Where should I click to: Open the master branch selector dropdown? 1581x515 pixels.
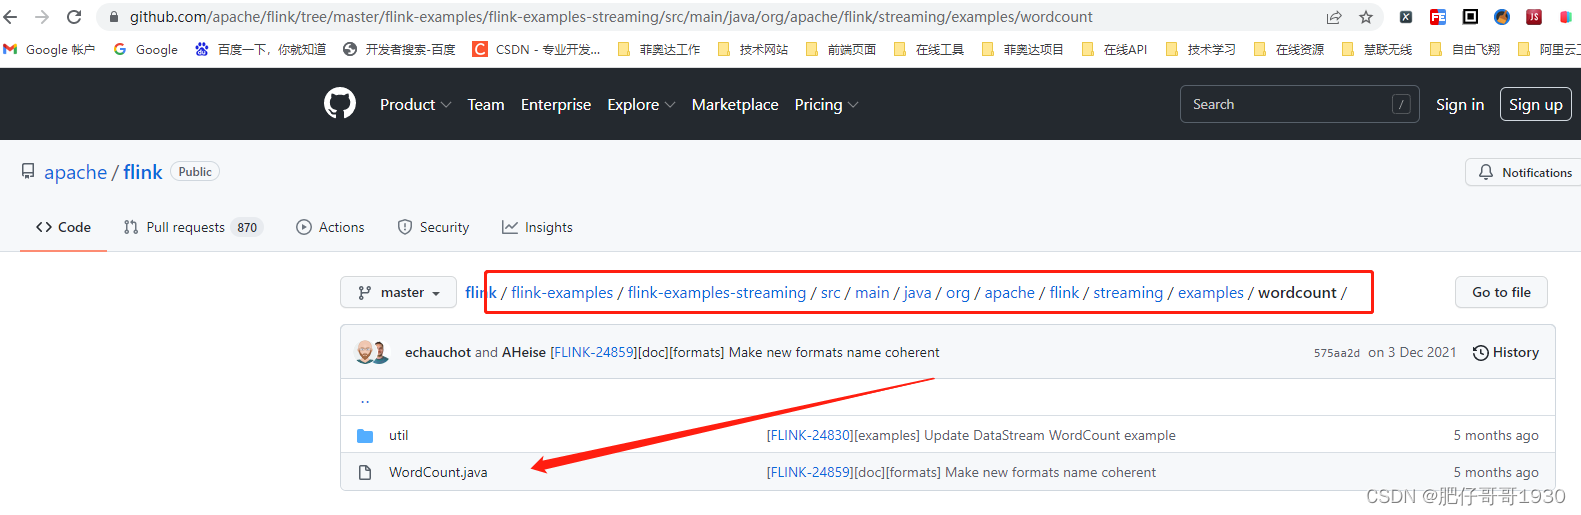click(x=399, y=292)
